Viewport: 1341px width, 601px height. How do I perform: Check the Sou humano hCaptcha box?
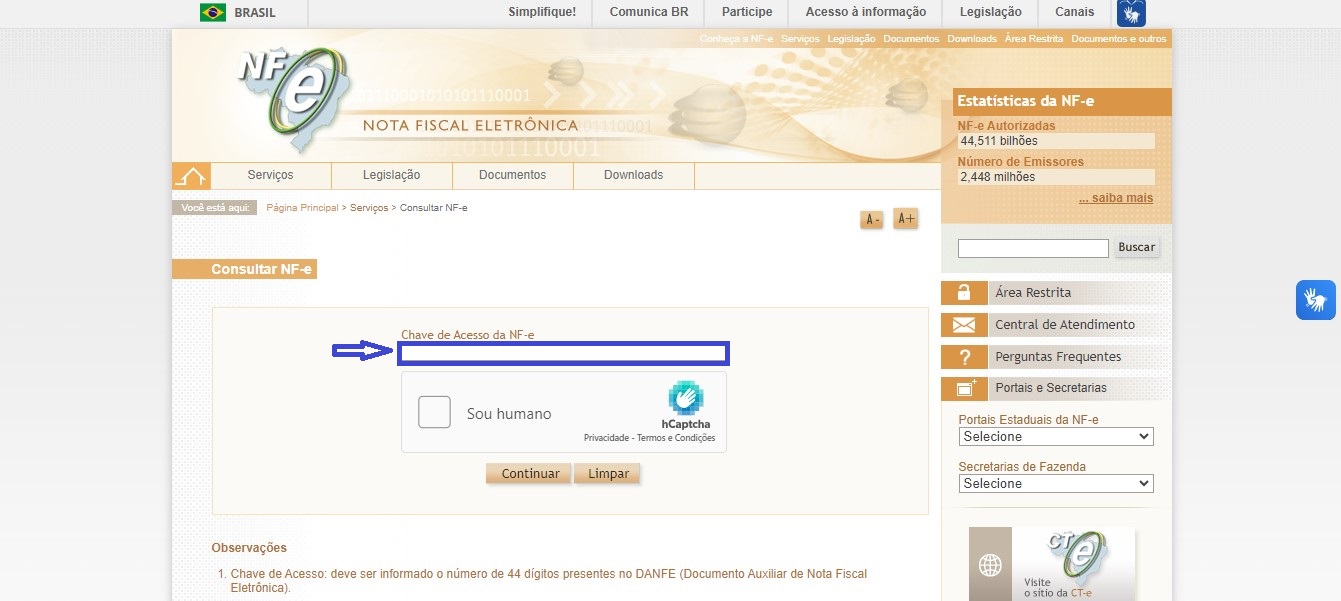[434, 412]
